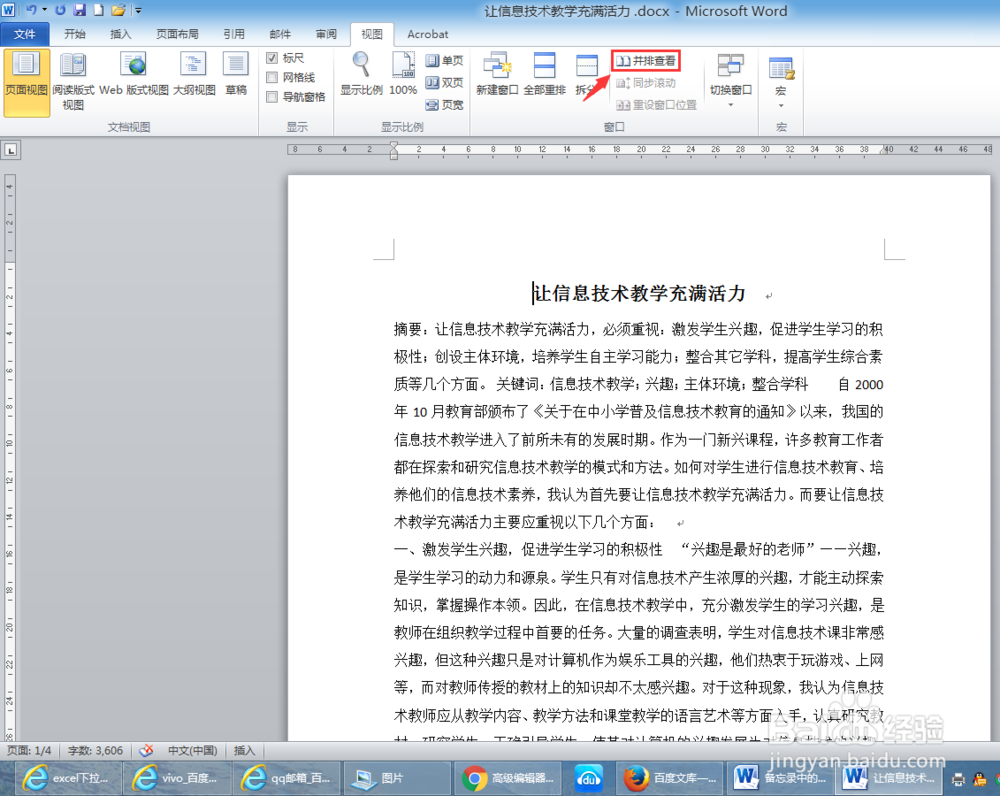
Task: Enable the 网格线 gridlines checkbox
Action: coord(273,77)
